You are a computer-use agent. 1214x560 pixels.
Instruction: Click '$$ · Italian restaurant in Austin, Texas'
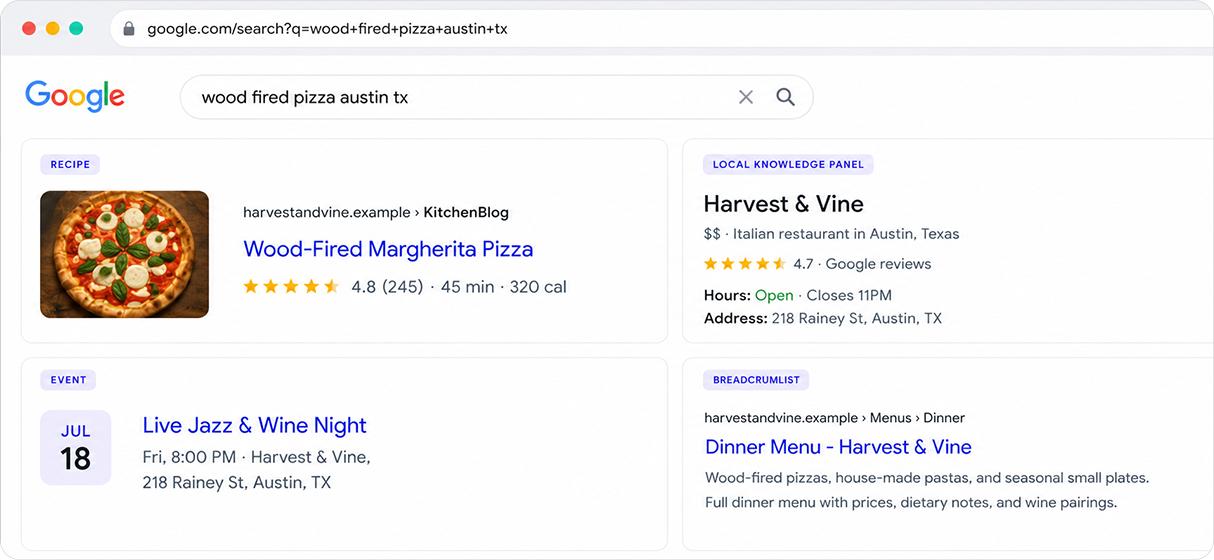coord(831,234)
